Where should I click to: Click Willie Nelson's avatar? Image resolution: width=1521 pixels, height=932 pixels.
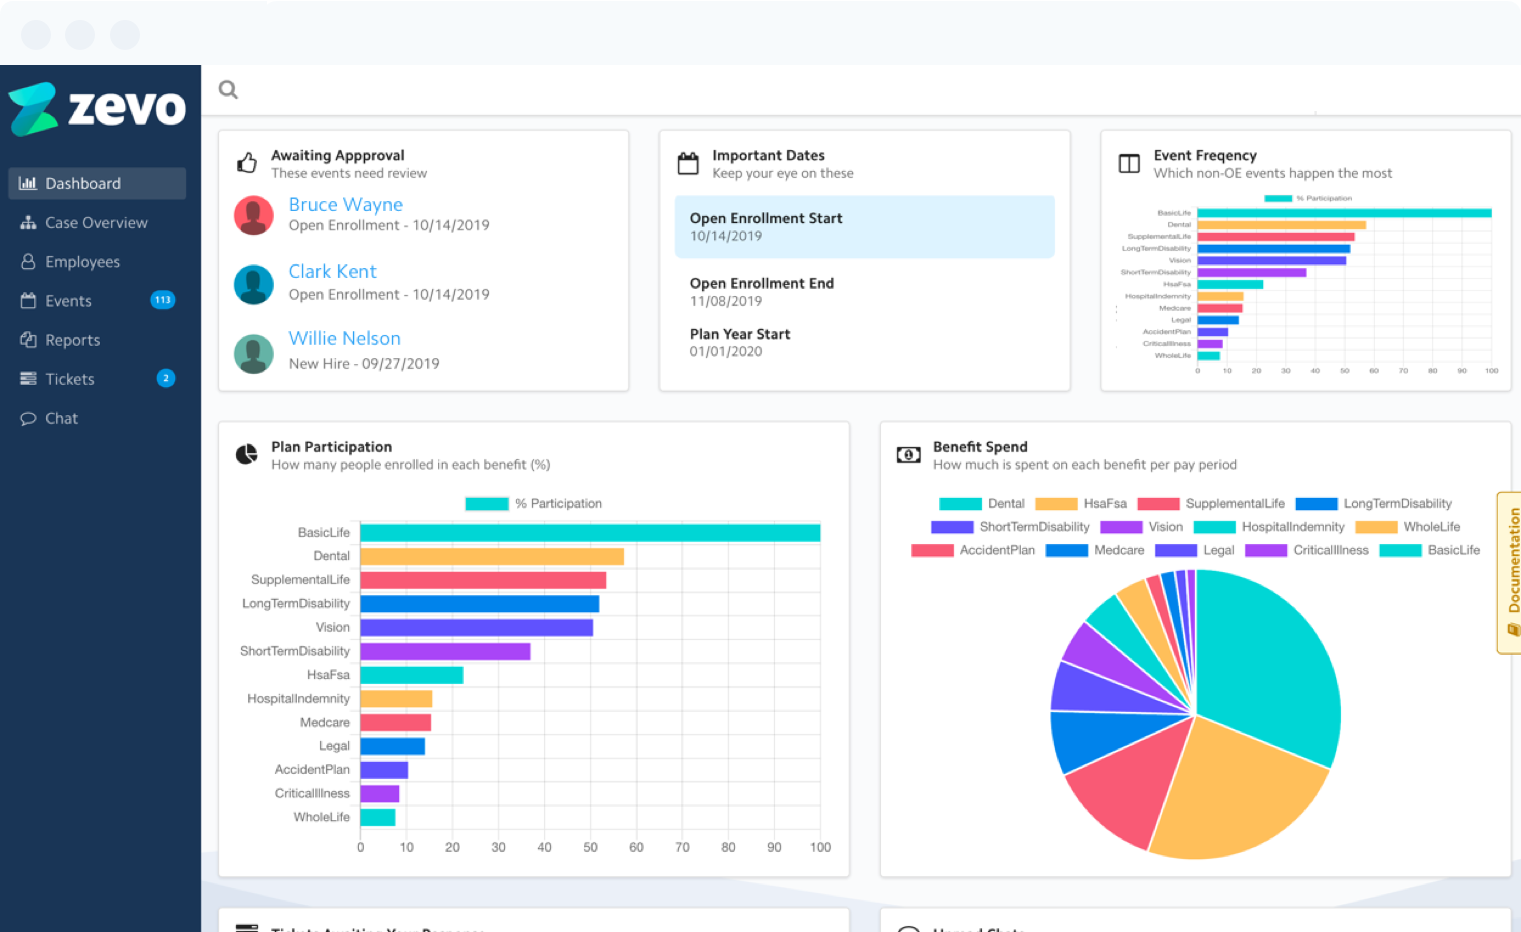(254, 353)
